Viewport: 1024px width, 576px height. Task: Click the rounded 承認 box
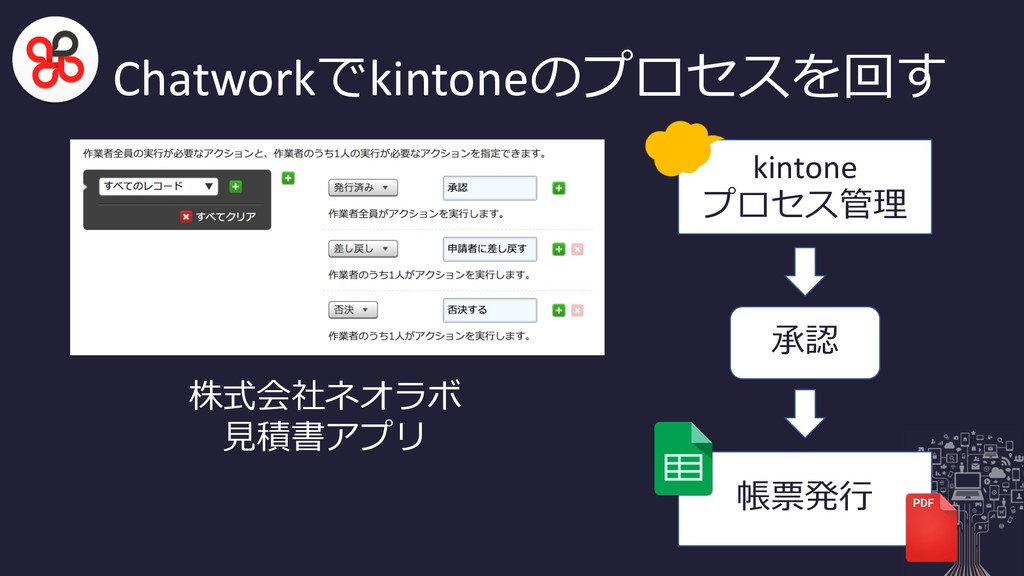coord(805,342)
